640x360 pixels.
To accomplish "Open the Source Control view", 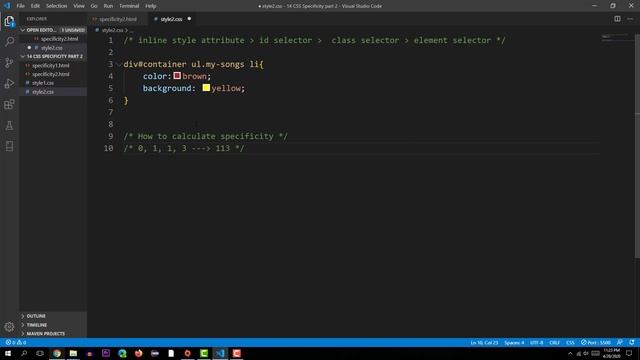I will [x=9, y=62].
